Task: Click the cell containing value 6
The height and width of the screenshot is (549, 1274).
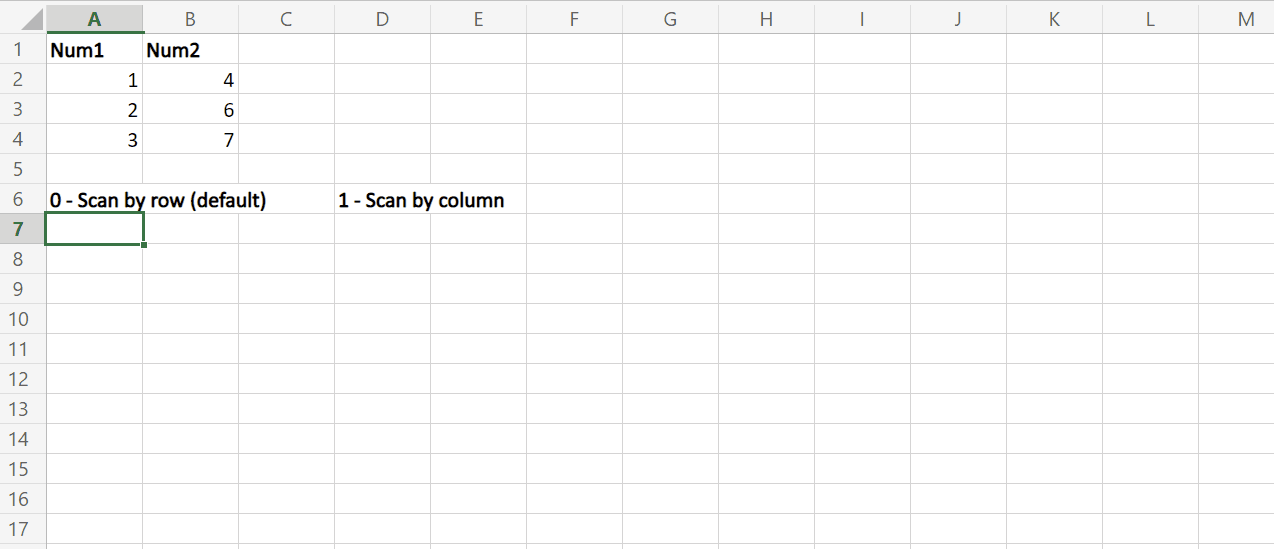Action: (x=190, y=110)
